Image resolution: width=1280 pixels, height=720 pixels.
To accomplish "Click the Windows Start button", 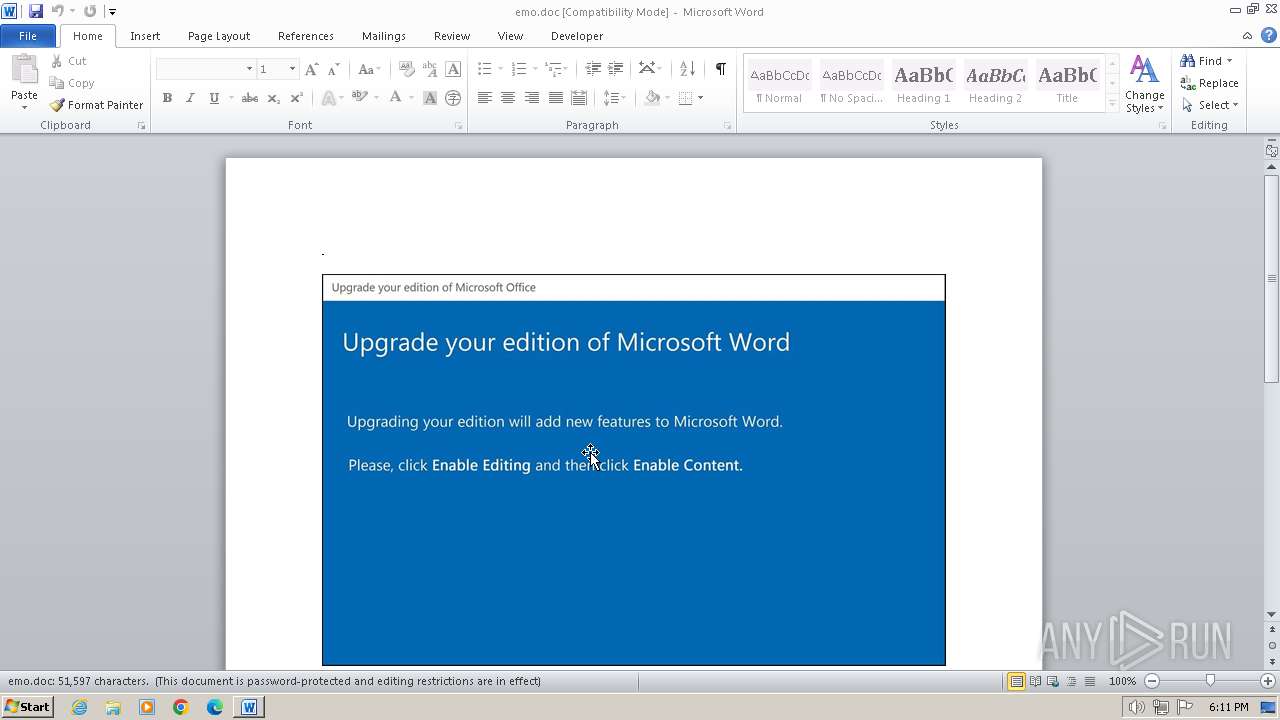I will click(x=27, y=707).
